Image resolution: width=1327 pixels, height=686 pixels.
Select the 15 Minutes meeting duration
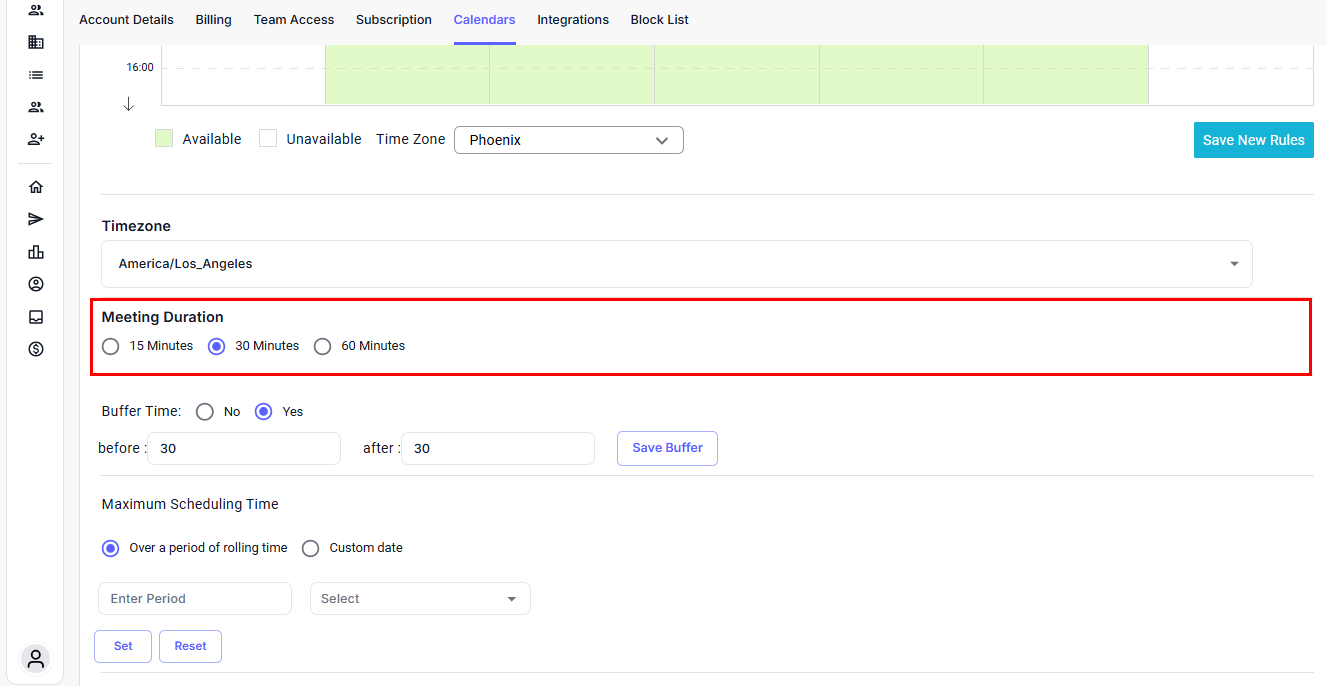111,346
